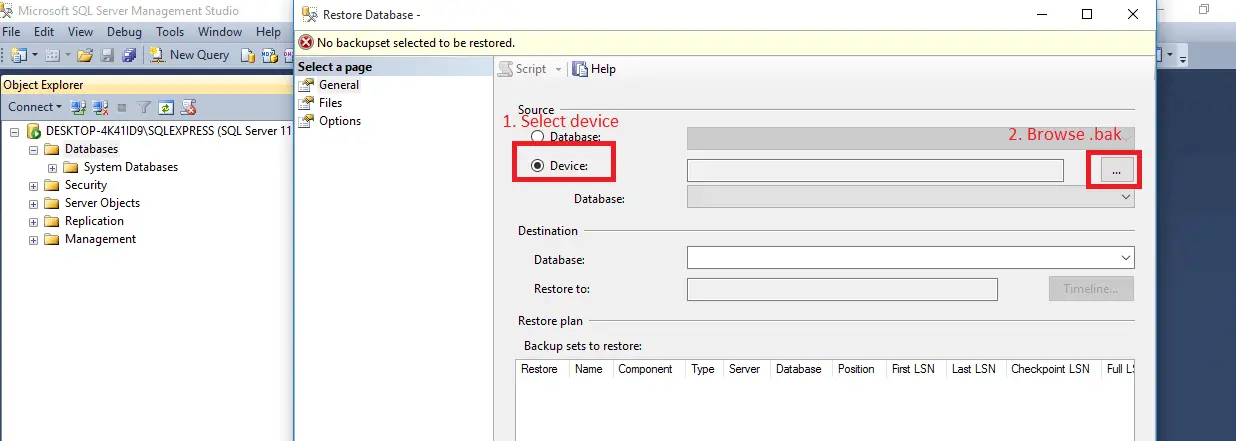This screenshot has width=1236, height=441.
Task: Open the Tools menu
Action: (170, 32)
